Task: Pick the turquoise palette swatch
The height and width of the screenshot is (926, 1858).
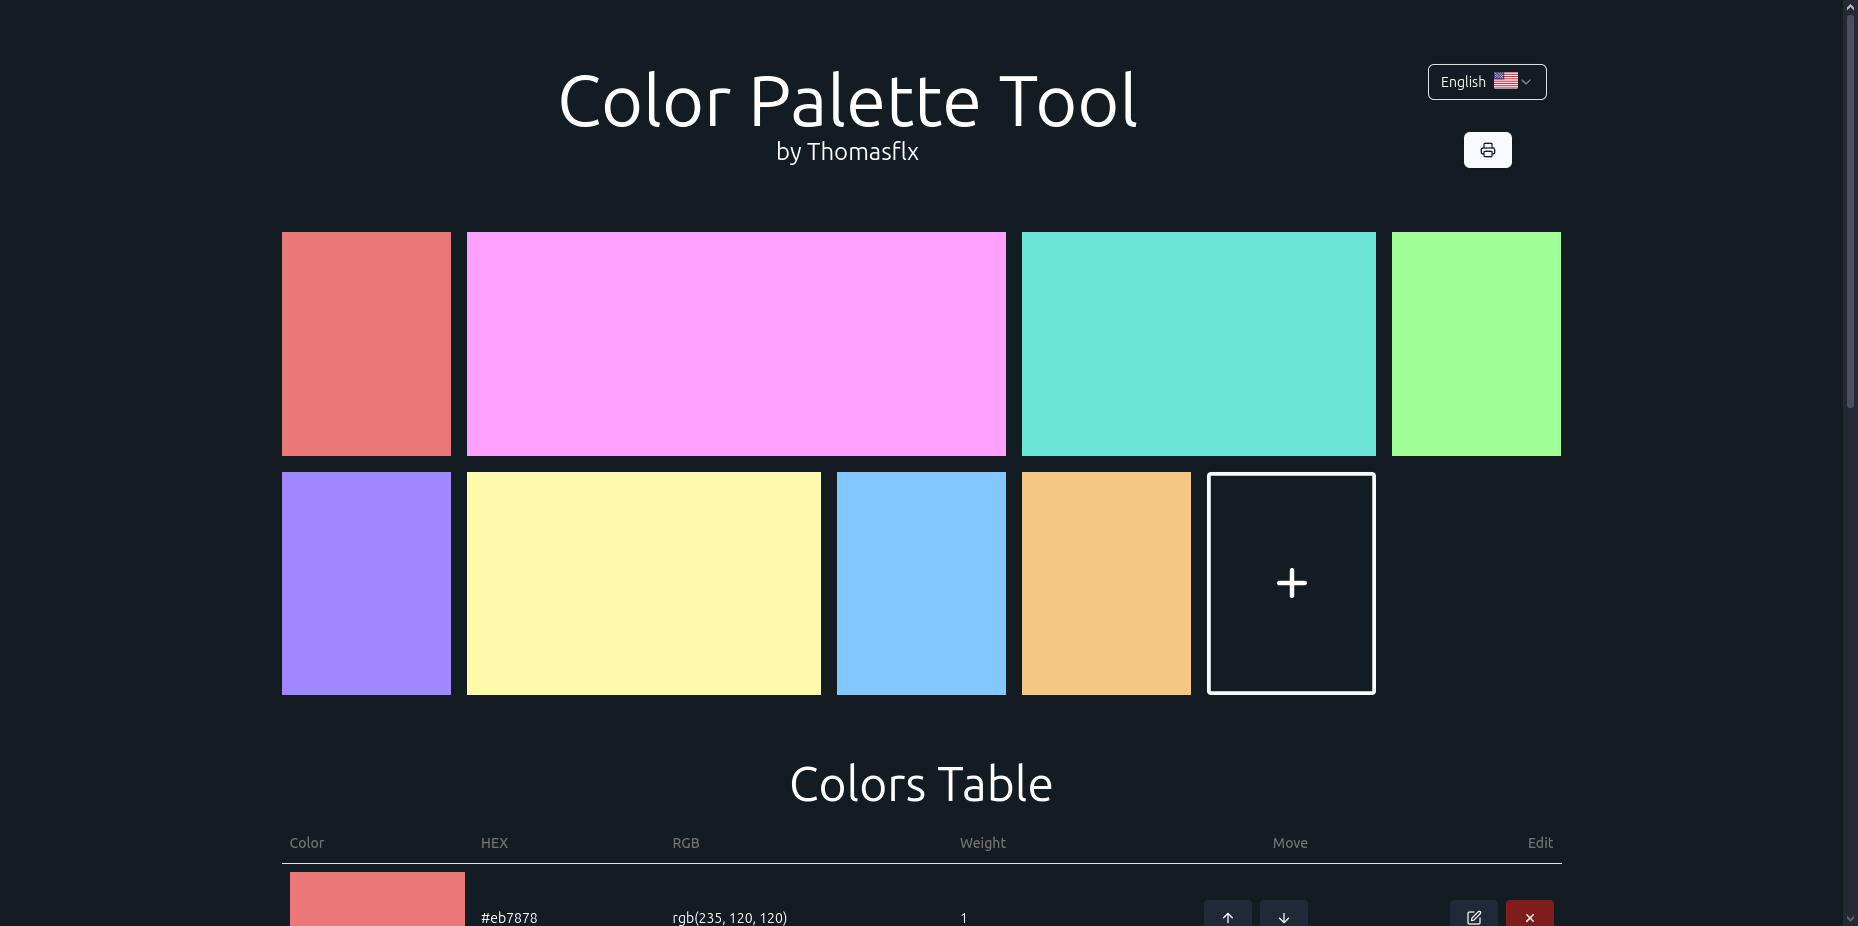Action: [x=1198, y=343]
